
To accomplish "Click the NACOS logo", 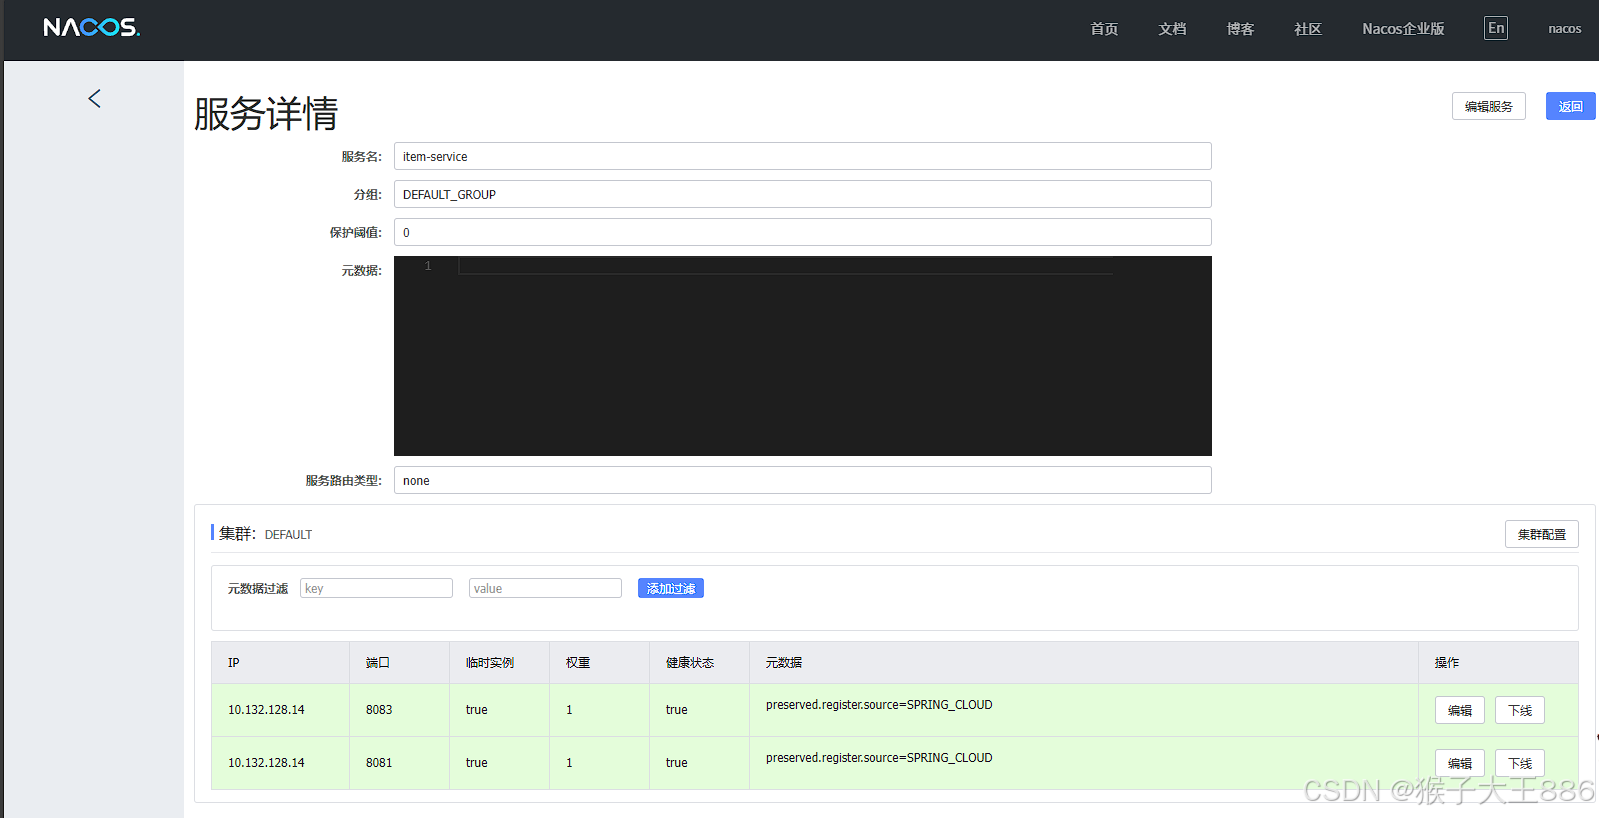I will tap(91, 28).
